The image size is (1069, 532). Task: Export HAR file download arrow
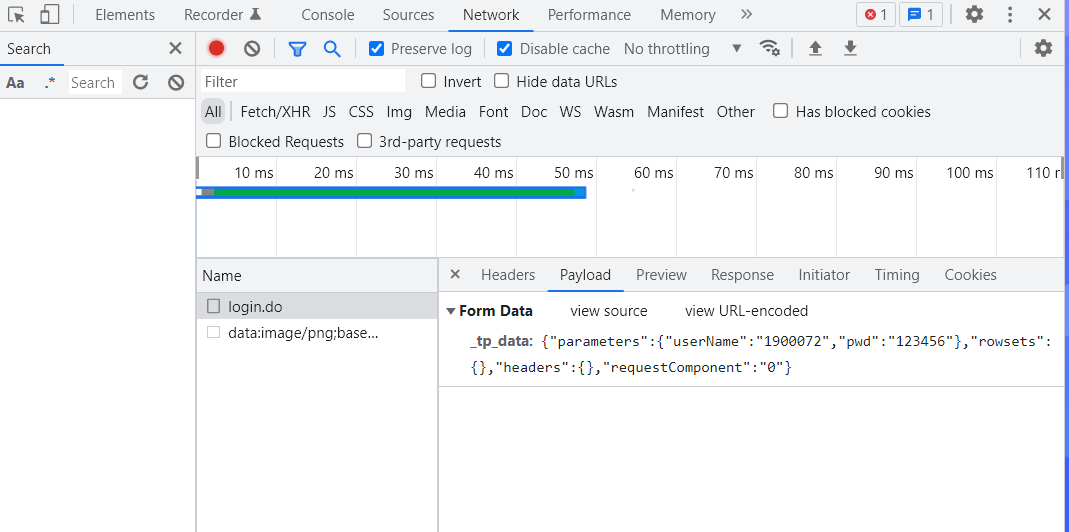[x=850, y=48]
